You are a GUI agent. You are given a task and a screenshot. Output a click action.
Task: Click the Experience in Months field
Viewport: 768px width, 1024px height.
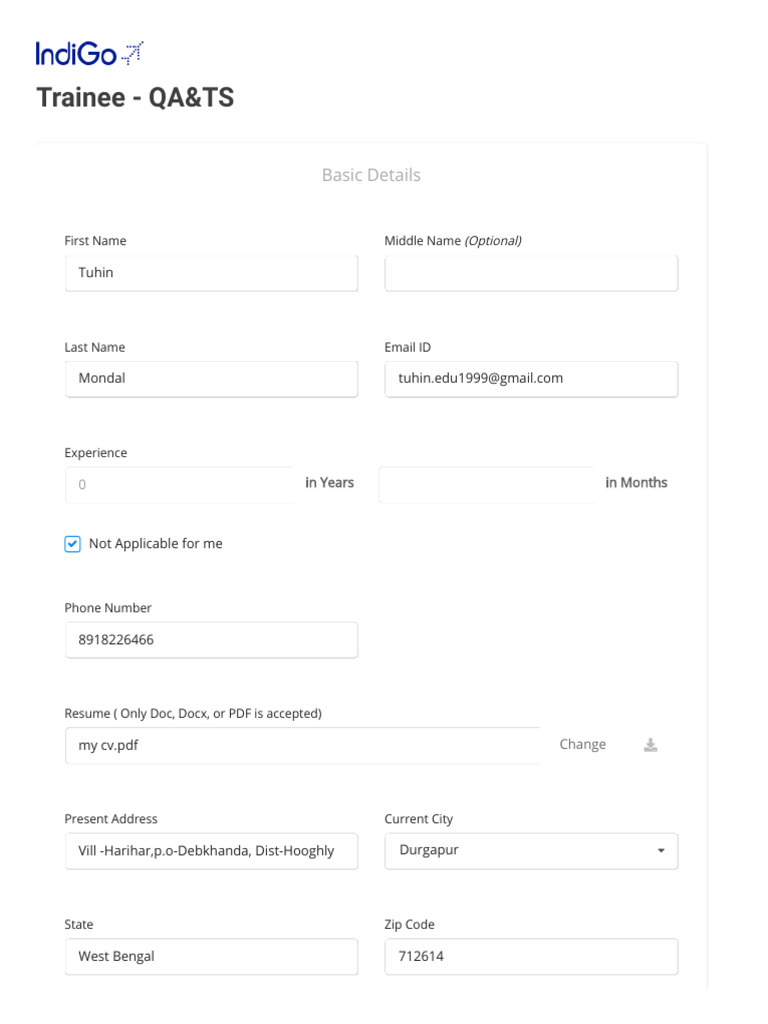pyautogui.click(x=487, y=485)
